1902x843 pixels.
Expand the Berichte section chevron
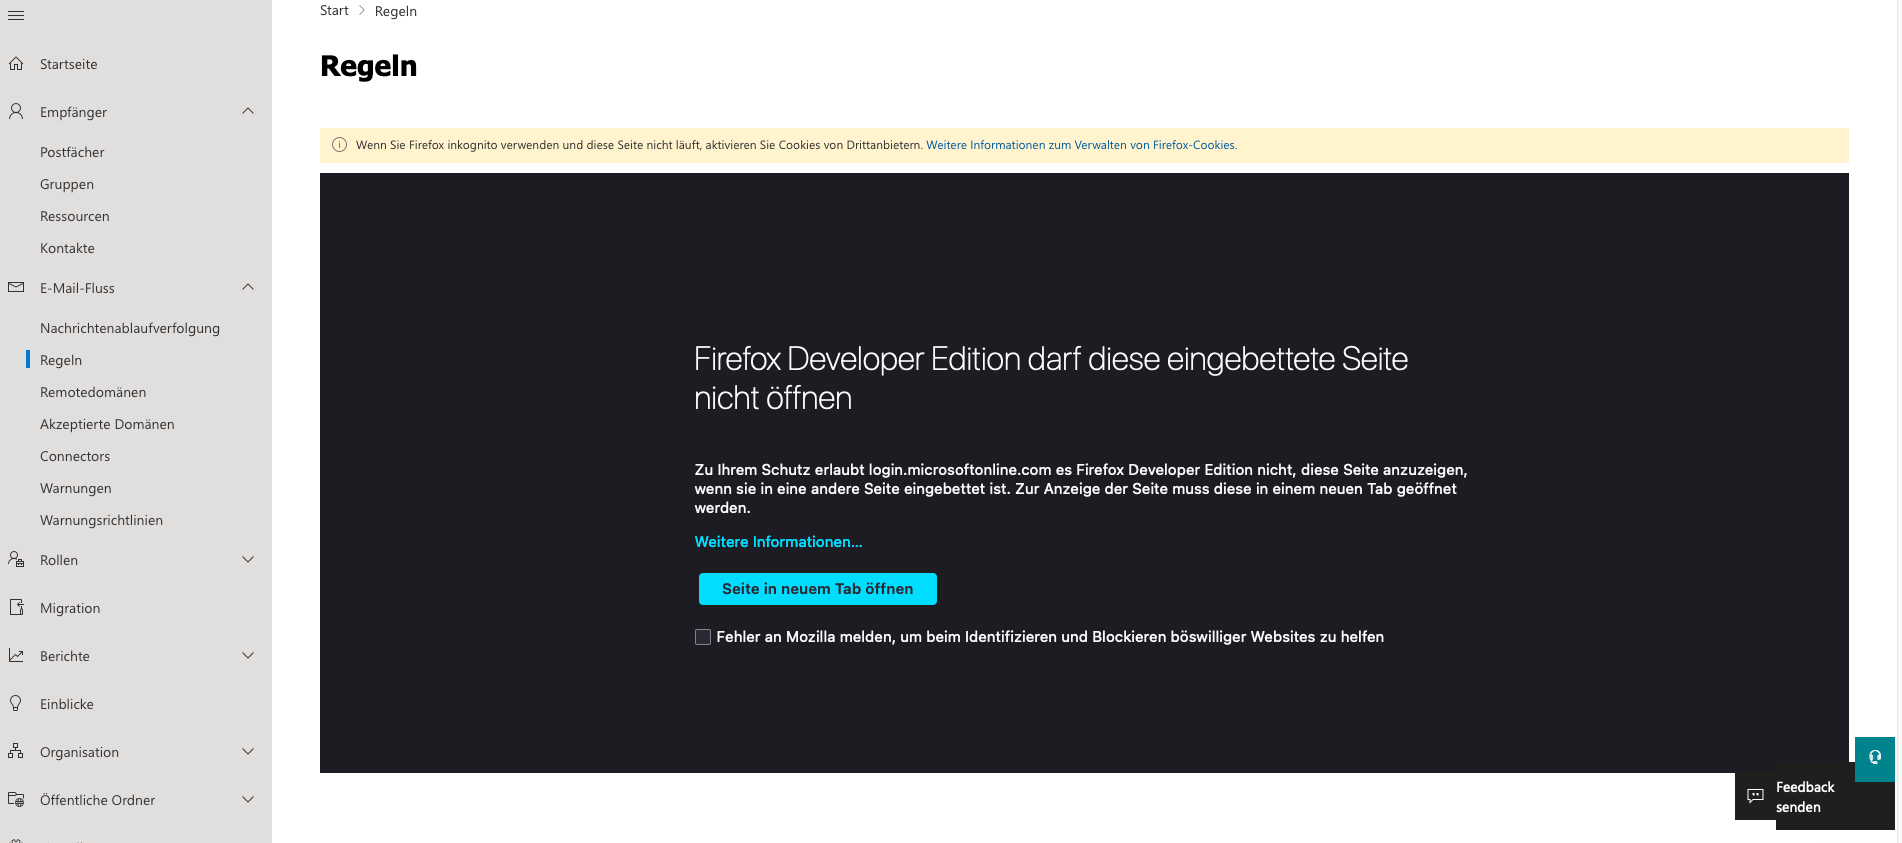coord(248,656)
